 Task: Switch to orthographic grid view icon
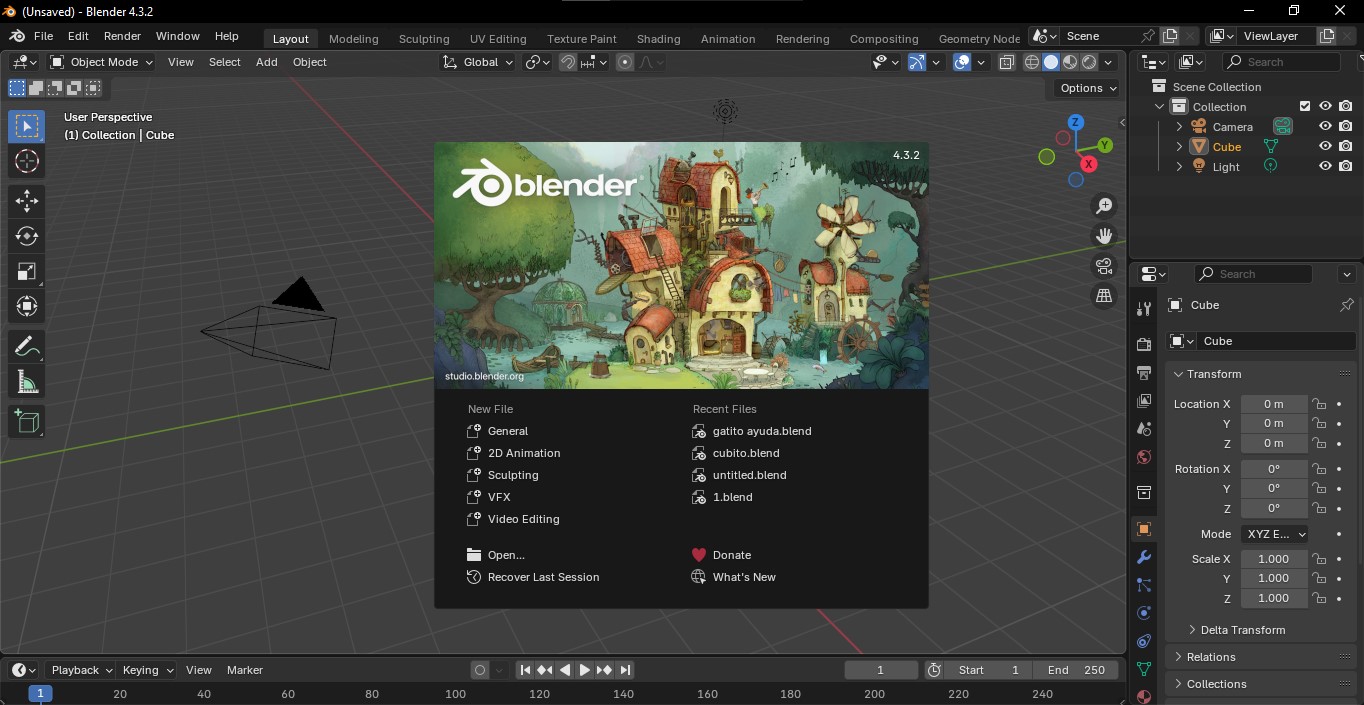[1104, 296]
